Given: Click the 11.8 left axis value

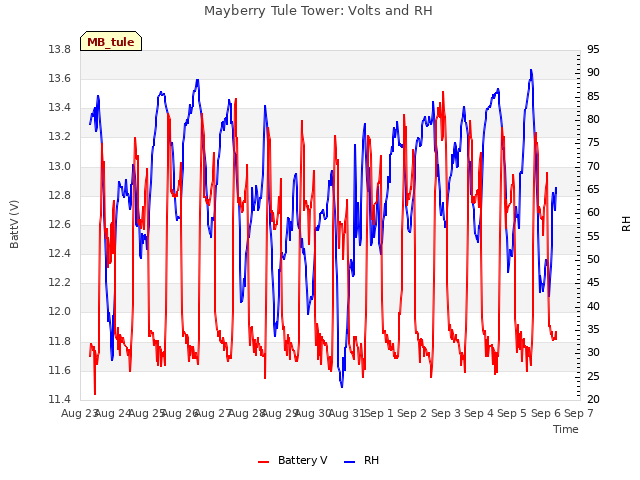Looking at the screenshot, I should coord(60,341).
